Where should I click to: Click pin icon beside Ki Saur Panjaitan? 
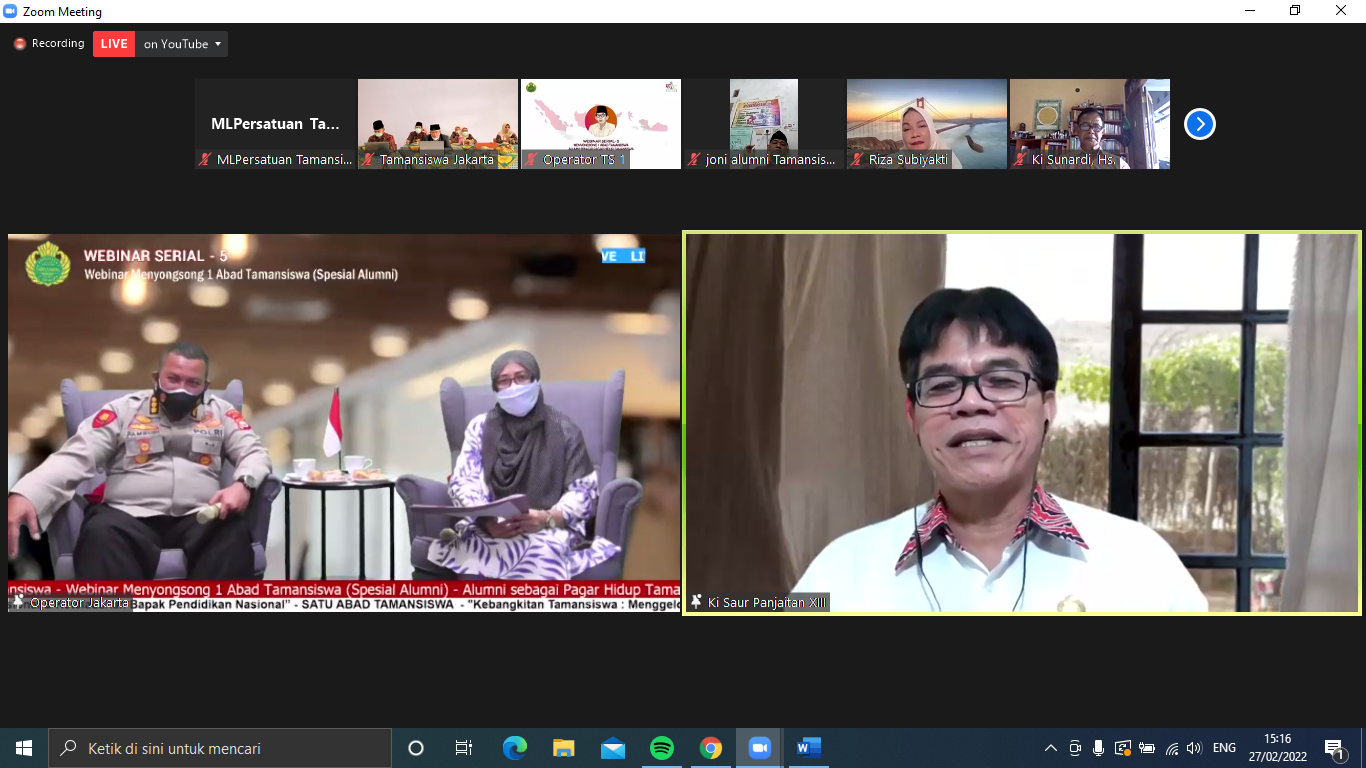pos(696,602)
